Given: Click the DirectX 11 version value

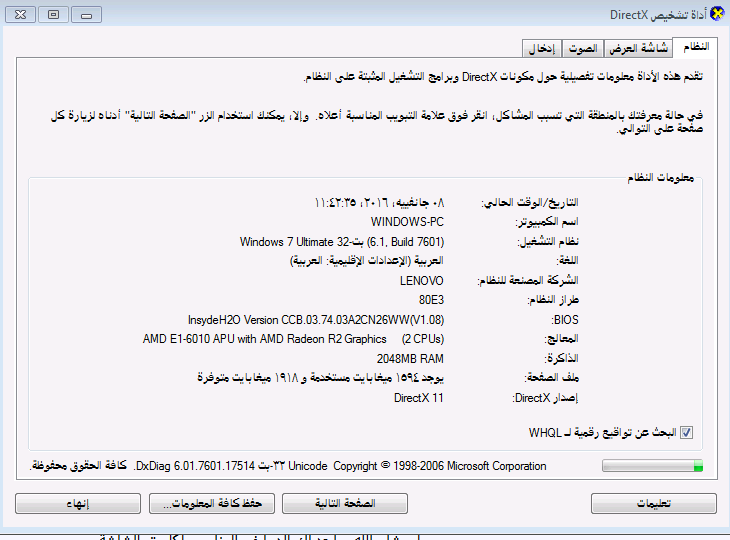Looking at the screenshot, I should (x=419, y=398).
